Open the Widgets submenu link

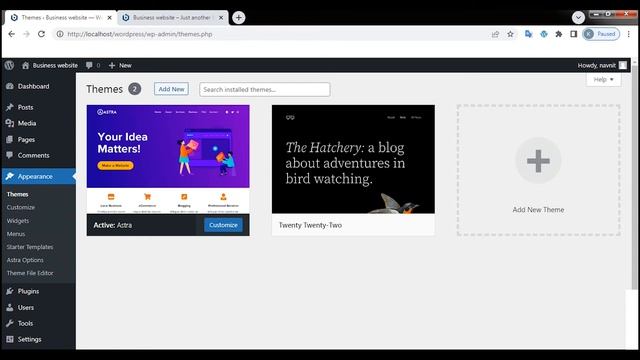coord(18,221)
